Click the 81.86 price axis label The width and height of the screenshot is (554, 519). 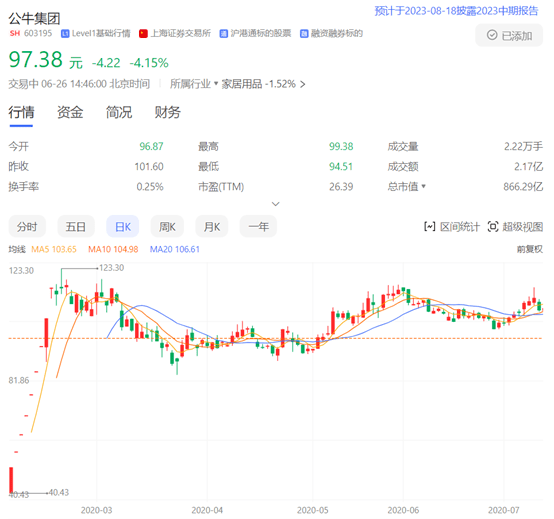click(19, 381)
